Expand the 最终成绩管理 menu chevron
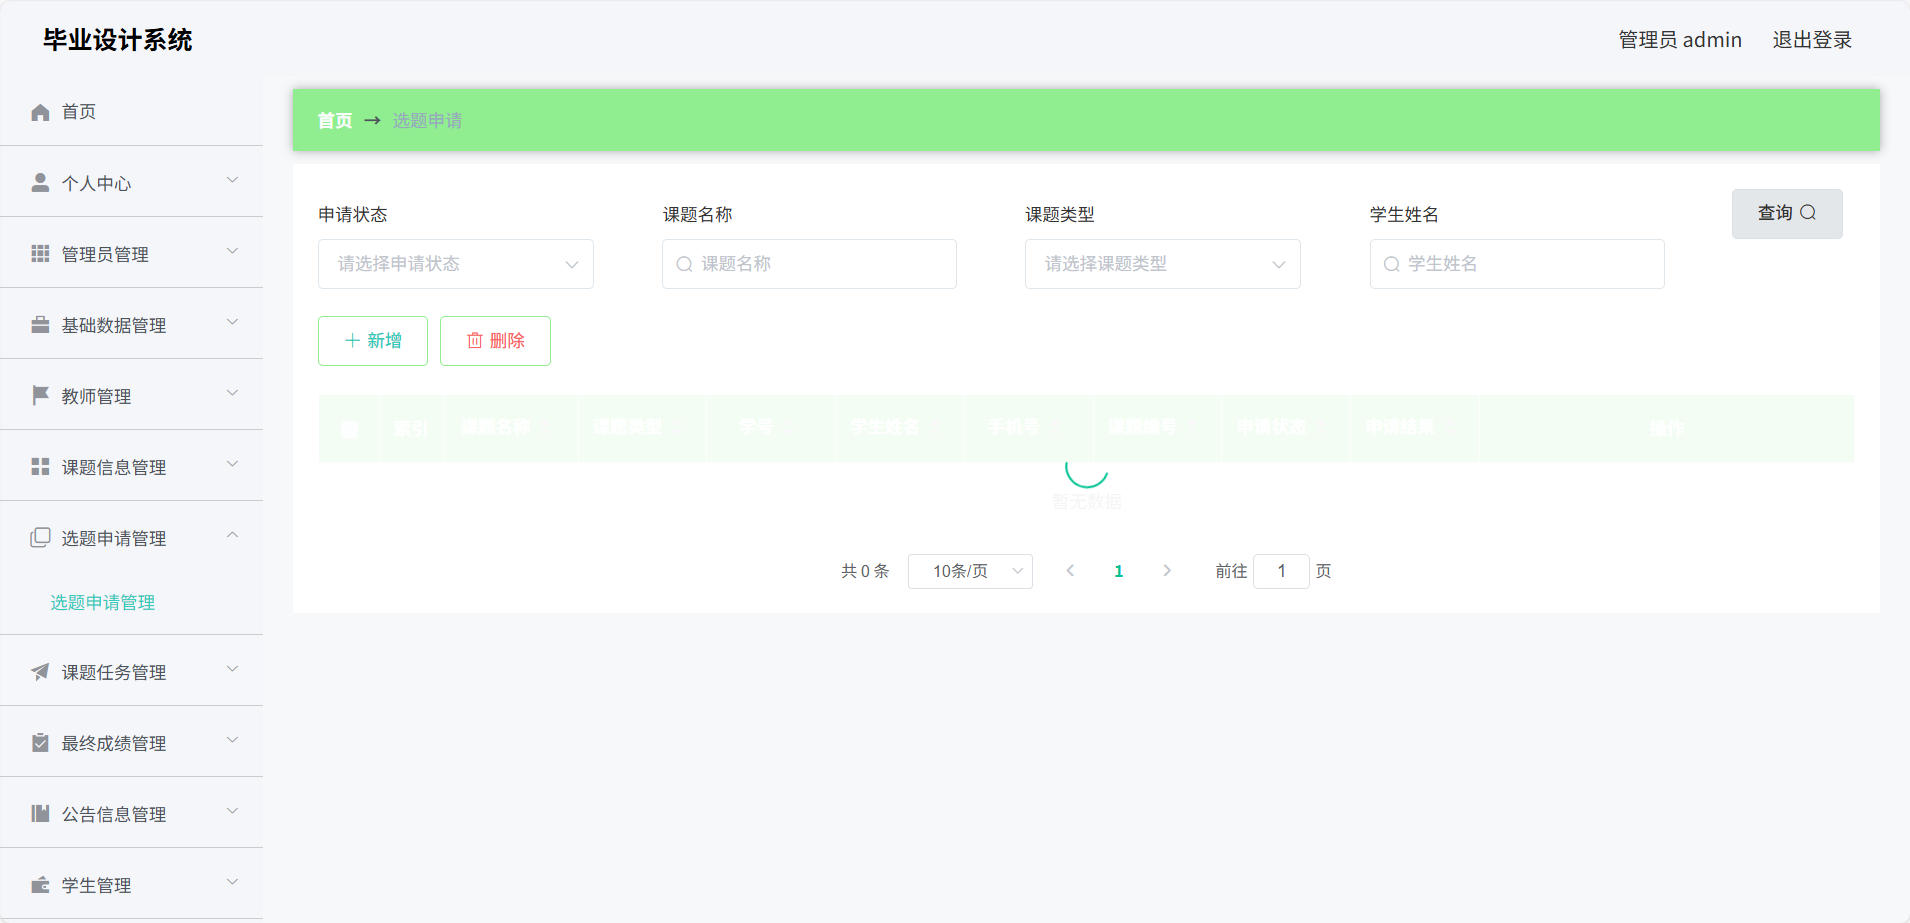This screenshot has height=923, width=1910. tap(232, 741)
